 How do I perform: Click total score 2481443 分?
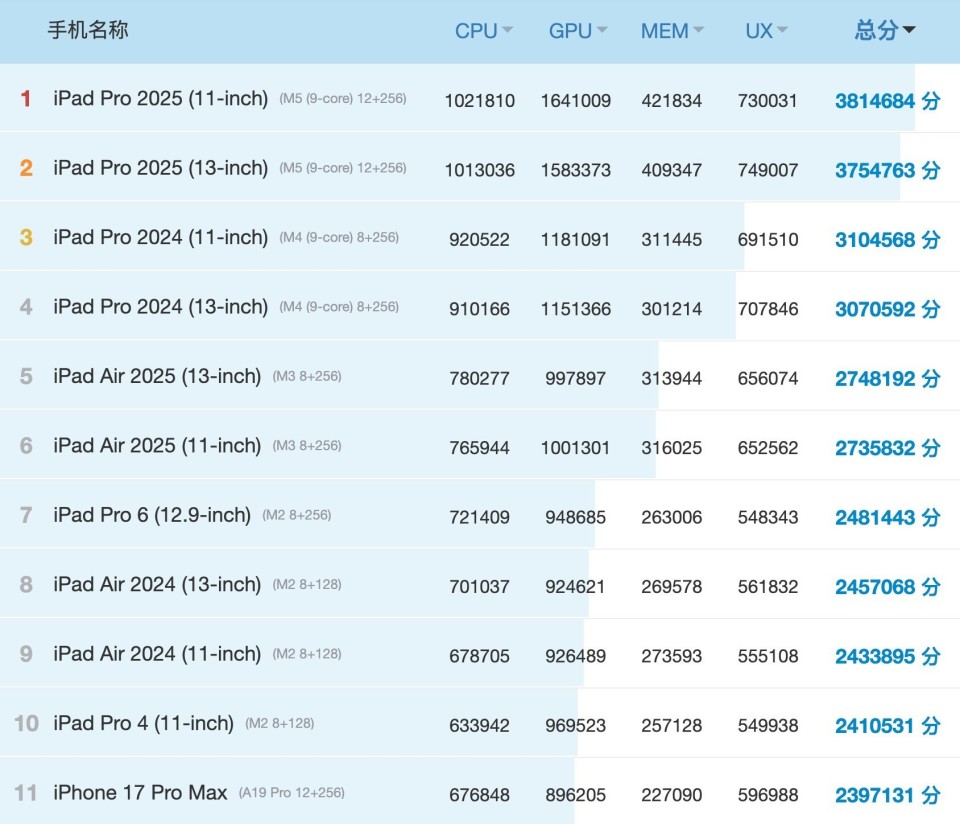click(x=888, y=517)
